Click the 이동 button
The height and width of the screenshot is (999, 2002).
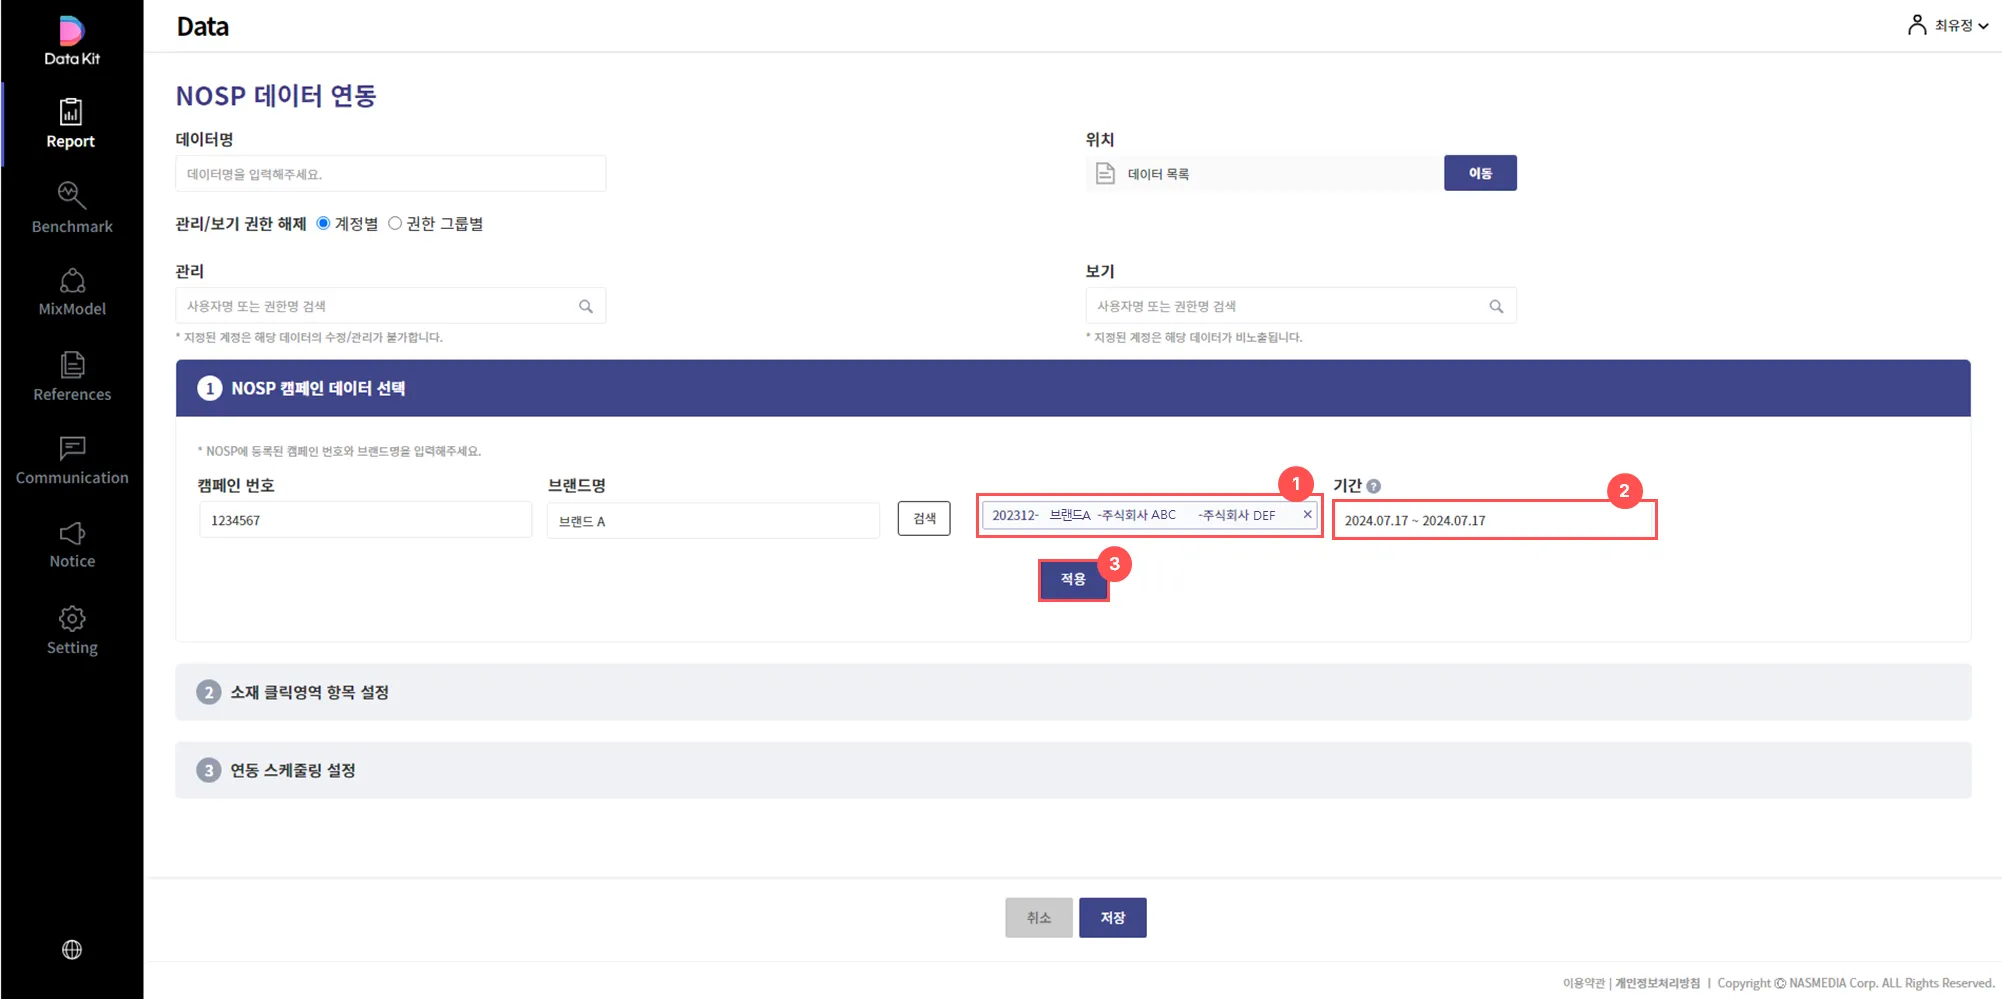(x=1480, y=173)
